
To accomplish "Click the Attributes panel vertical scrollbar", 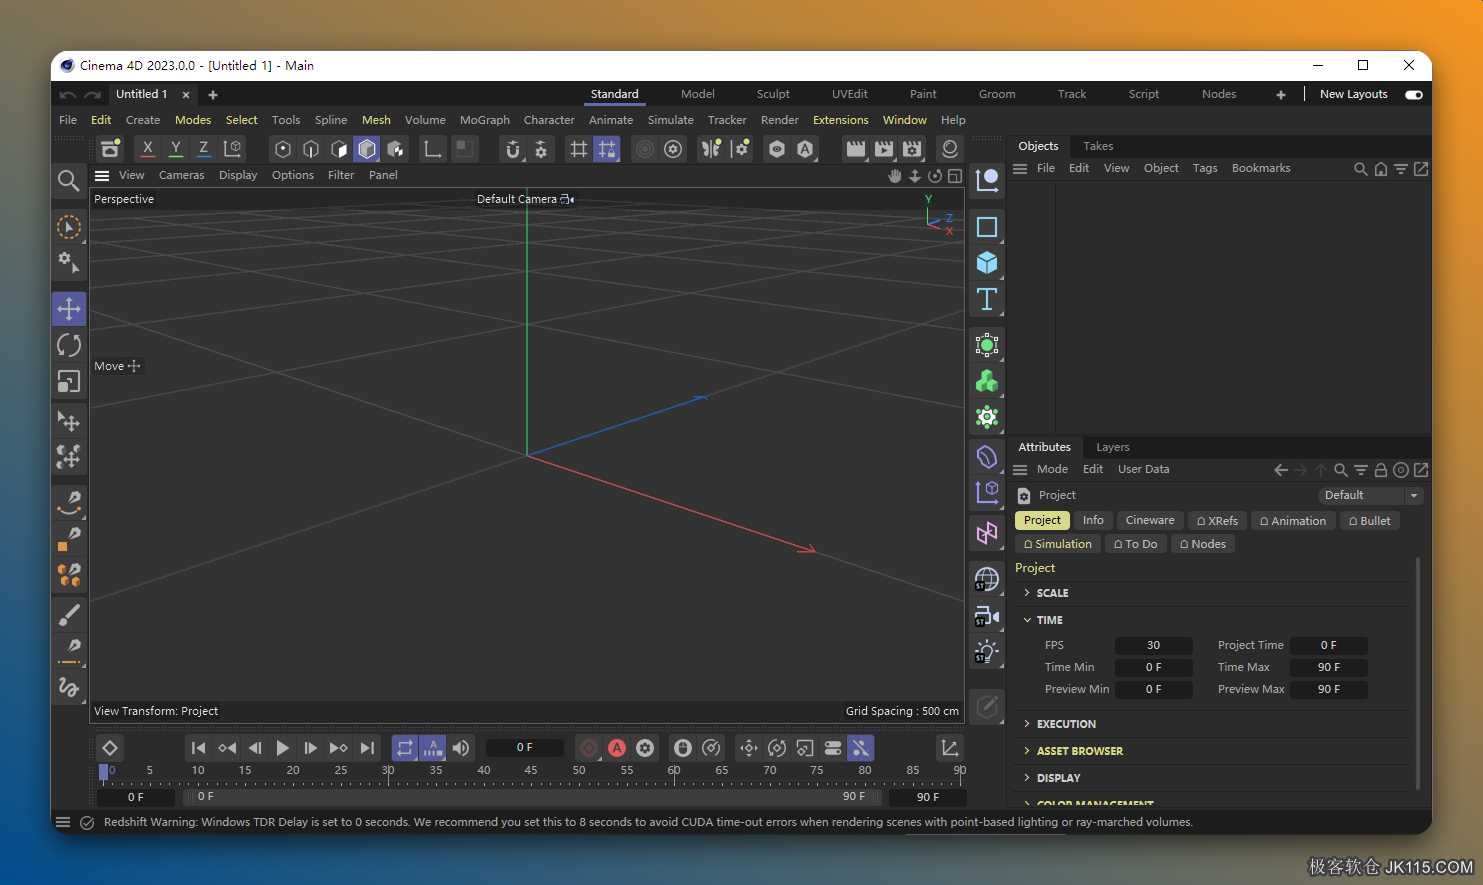I will tap(1418, 673).
